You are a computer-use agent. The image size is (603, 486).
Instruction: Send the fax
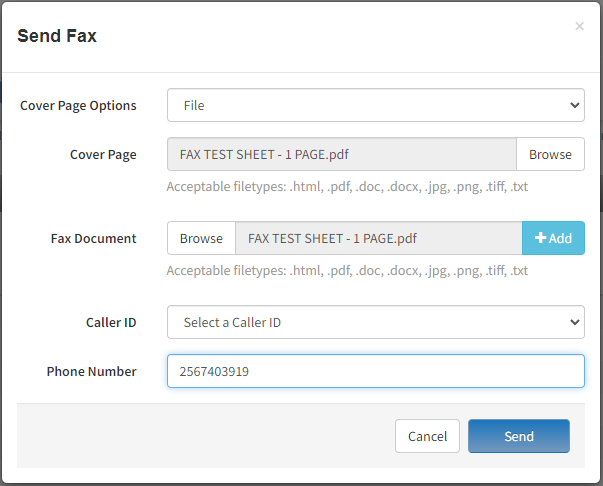point(519,436)
